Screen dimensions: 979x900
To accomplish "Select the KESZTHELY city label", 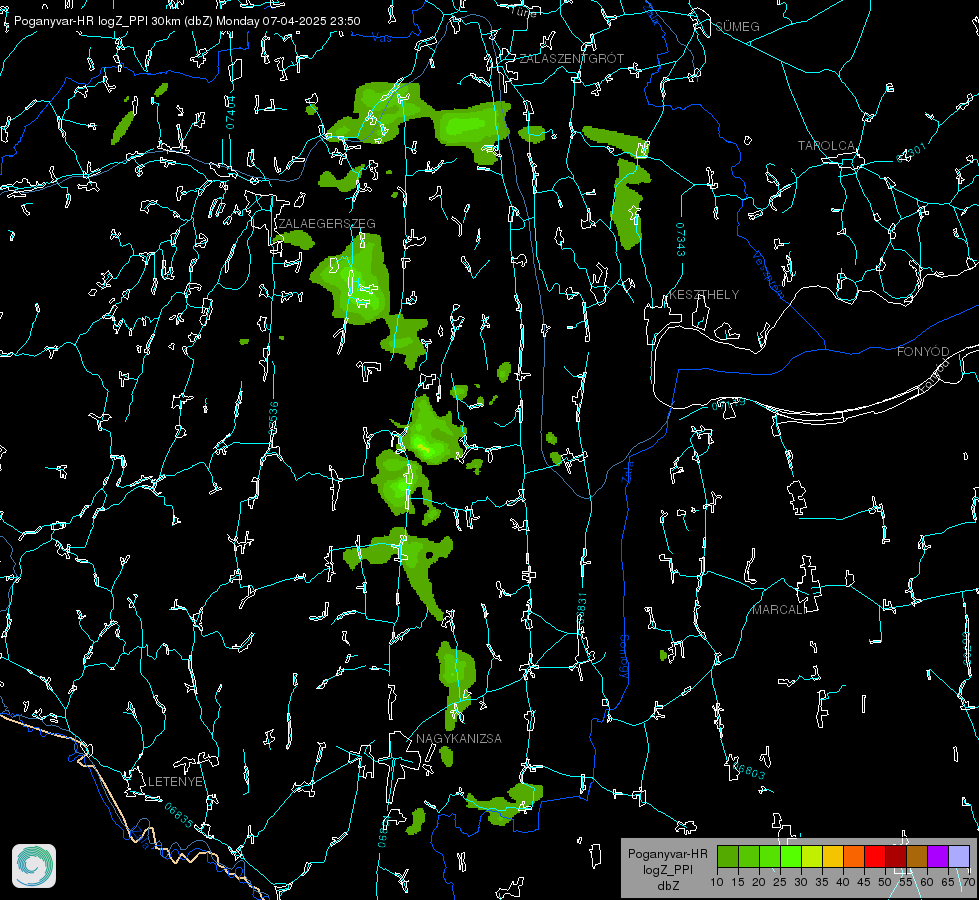I will pyautogui.click(x=704, y=295).
